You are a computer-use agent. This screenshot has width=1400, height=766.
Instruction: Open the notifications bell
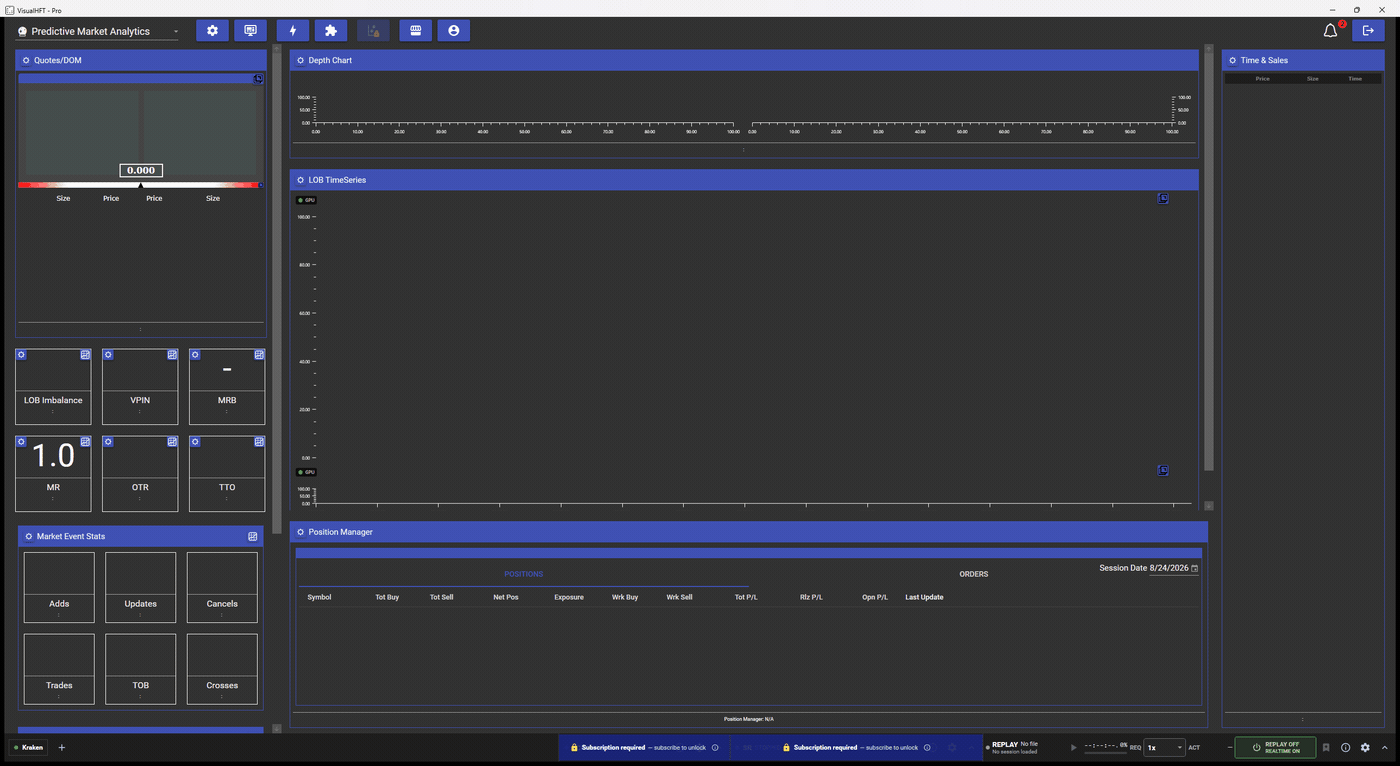[1330, 31]
